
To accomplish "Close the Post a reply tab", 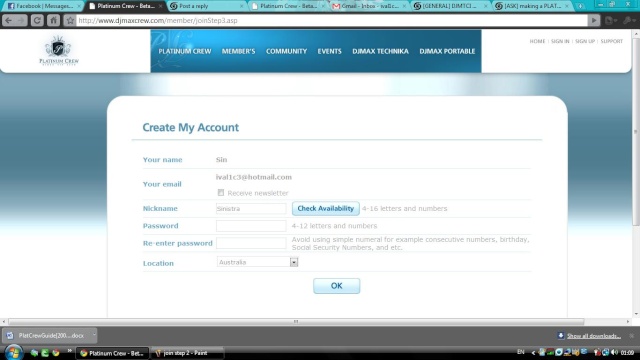I will [241, 6].
